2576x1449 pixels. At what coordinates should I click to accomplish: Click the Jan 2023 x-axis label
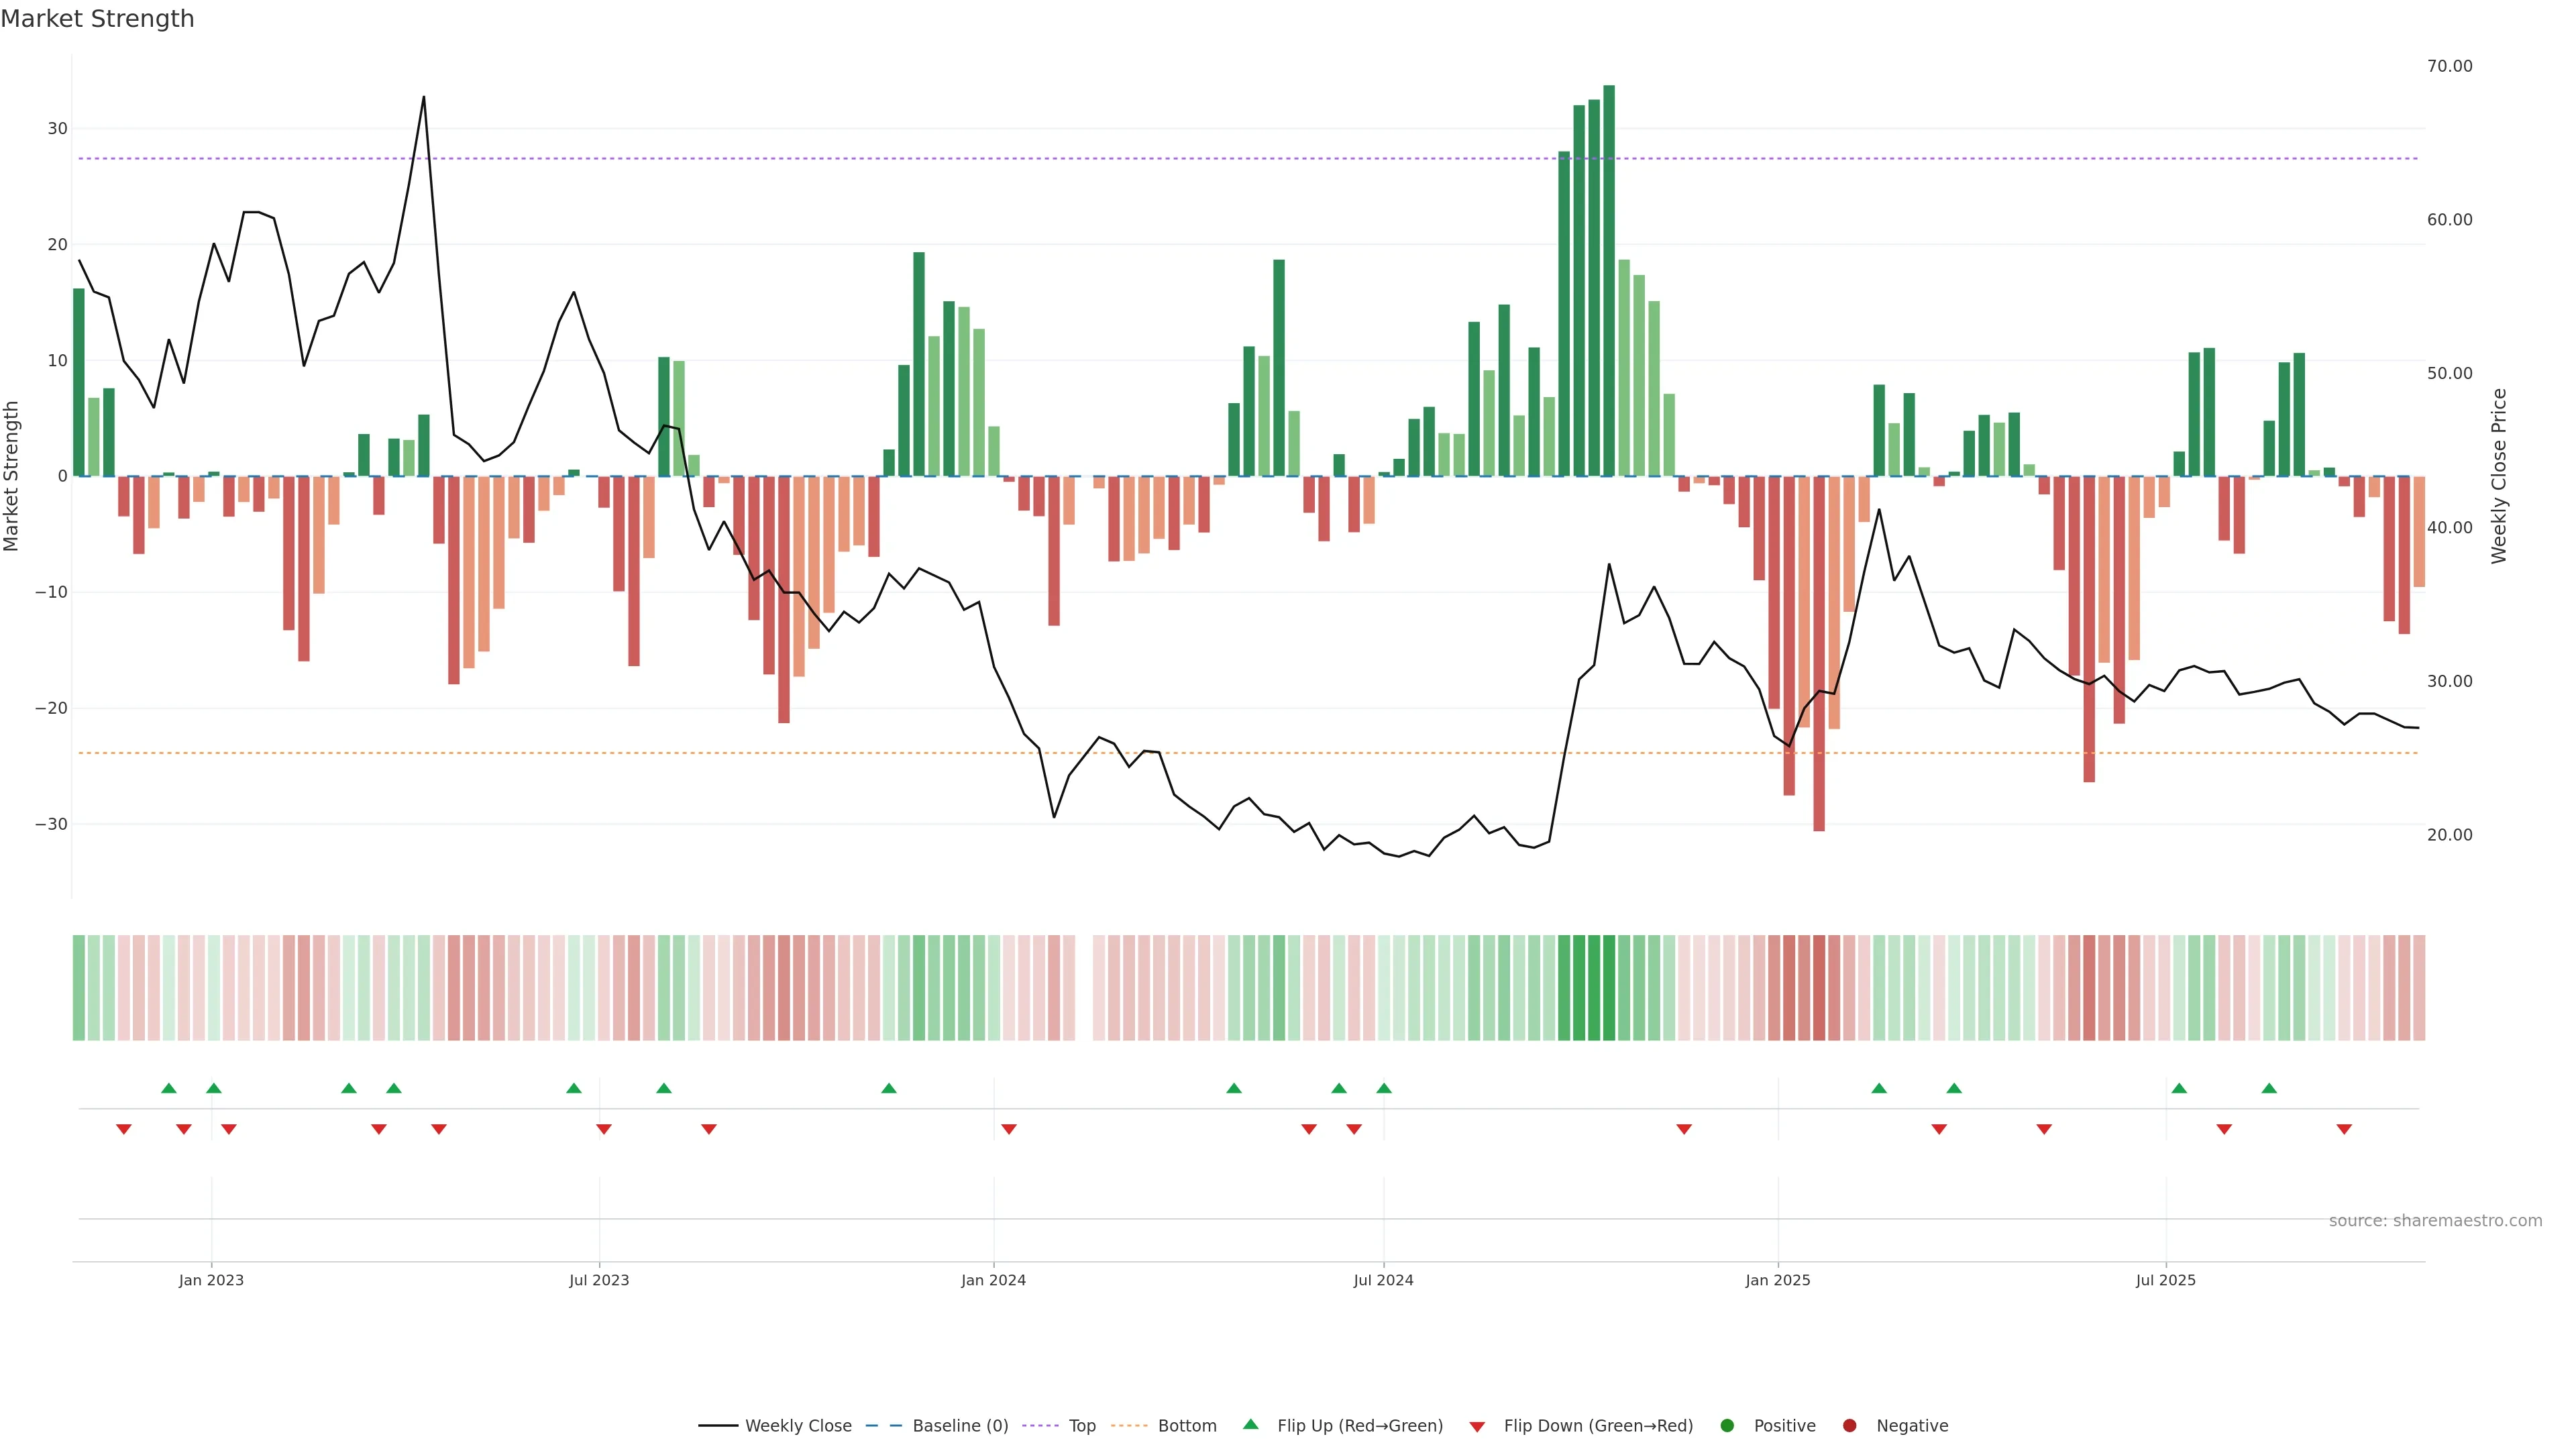(211, 1280)
